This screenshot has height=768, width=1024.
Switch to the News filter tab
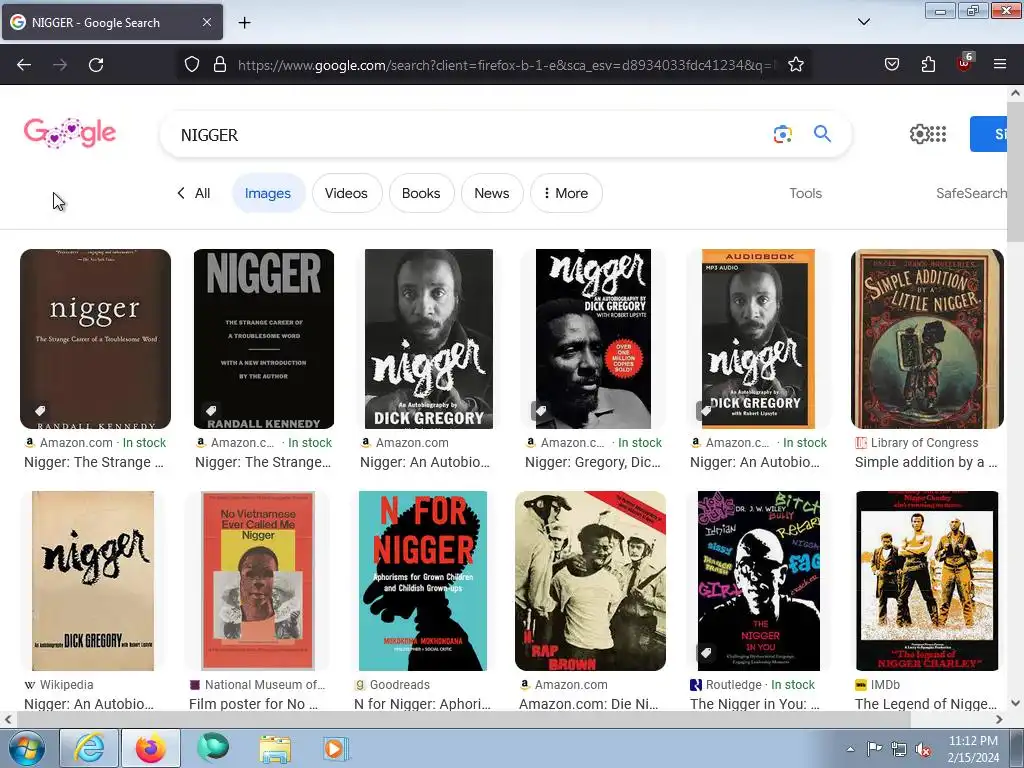492,193
